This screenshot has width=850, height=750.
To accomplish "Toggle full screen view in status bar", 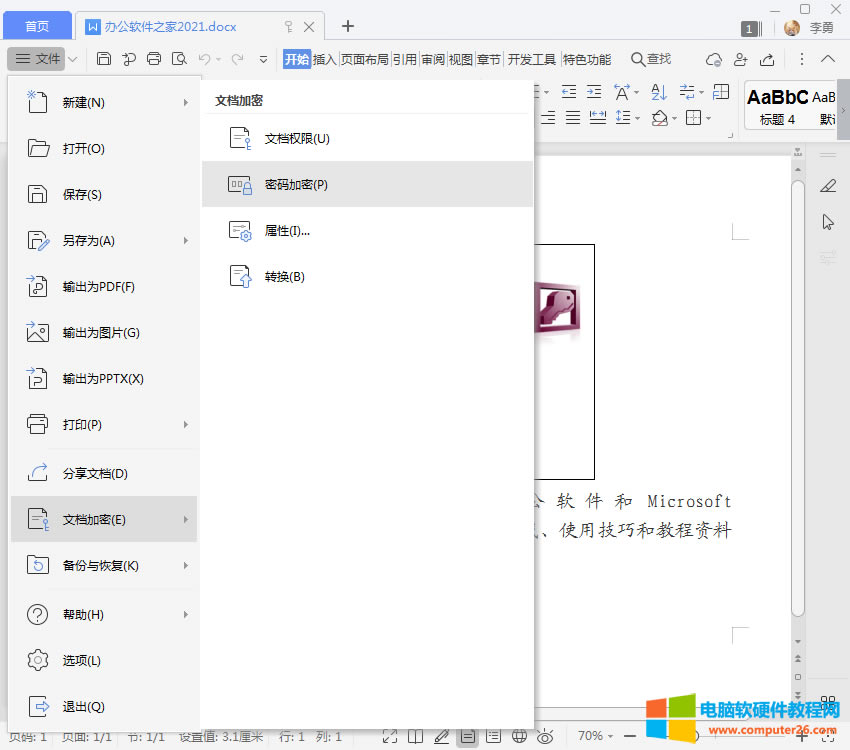I will point(389,737).
